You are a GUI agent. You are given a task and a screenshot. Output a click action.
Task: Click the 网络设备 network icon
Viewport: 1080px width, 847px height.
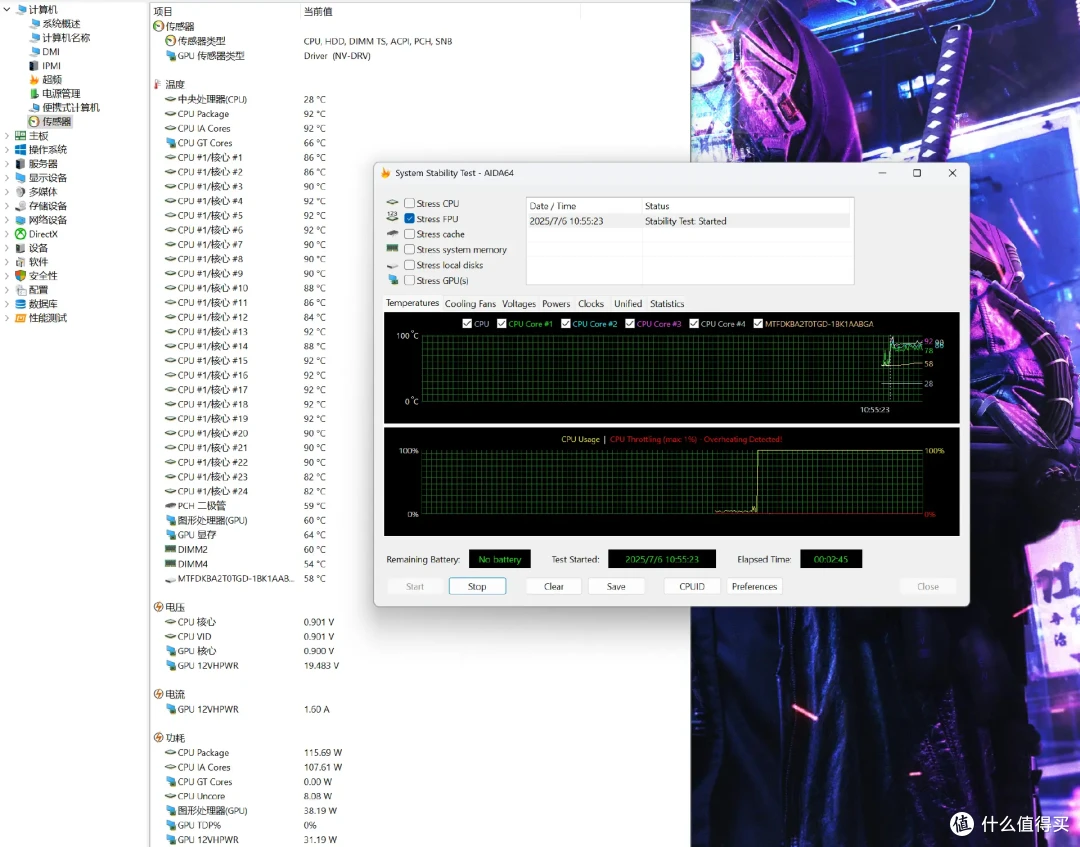click(x=20, y=220)
